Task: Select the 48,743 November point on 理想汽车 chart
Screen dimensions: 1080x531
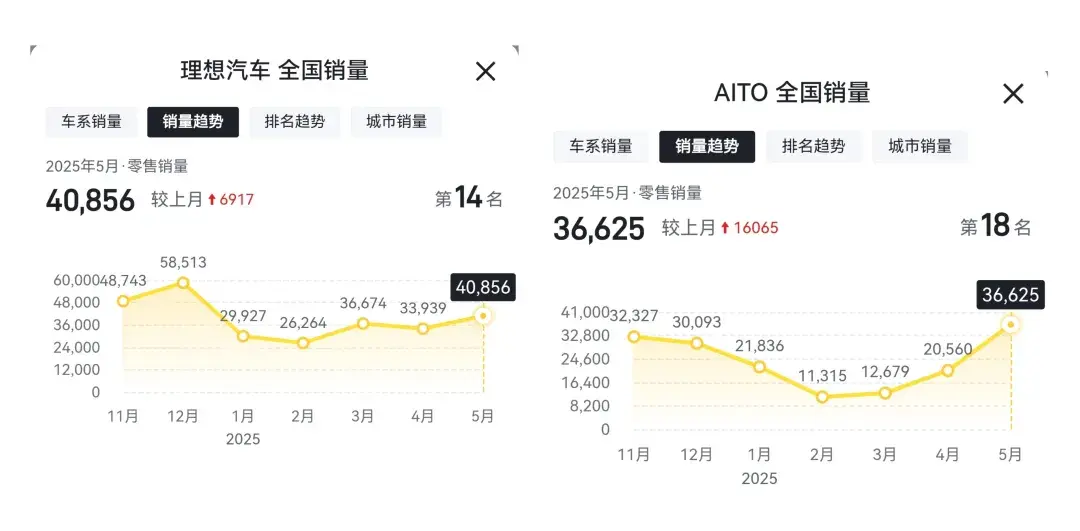Action: [123, 301]
